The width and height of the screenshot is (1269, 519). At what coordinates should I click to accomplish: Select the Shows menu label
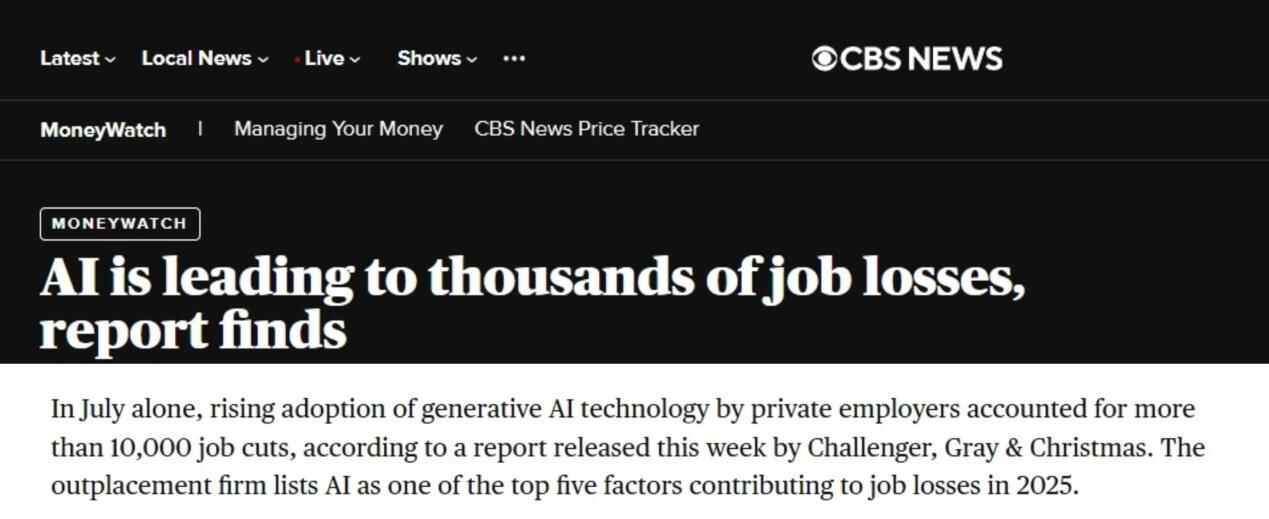click(428, 59)
